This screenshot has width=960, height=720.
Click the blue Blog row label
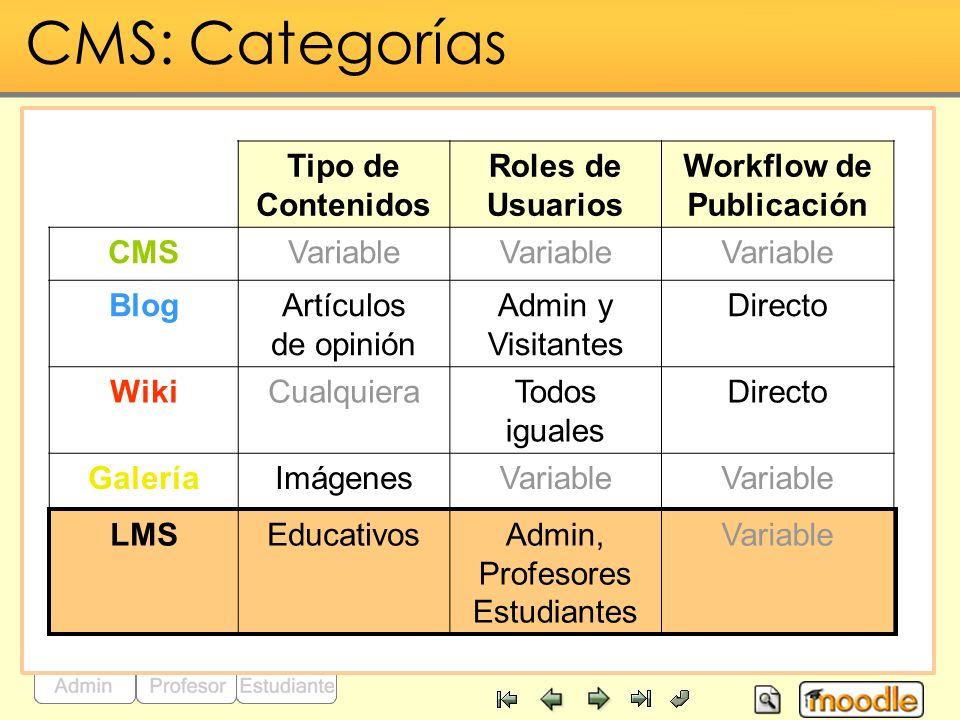[144, 306]
